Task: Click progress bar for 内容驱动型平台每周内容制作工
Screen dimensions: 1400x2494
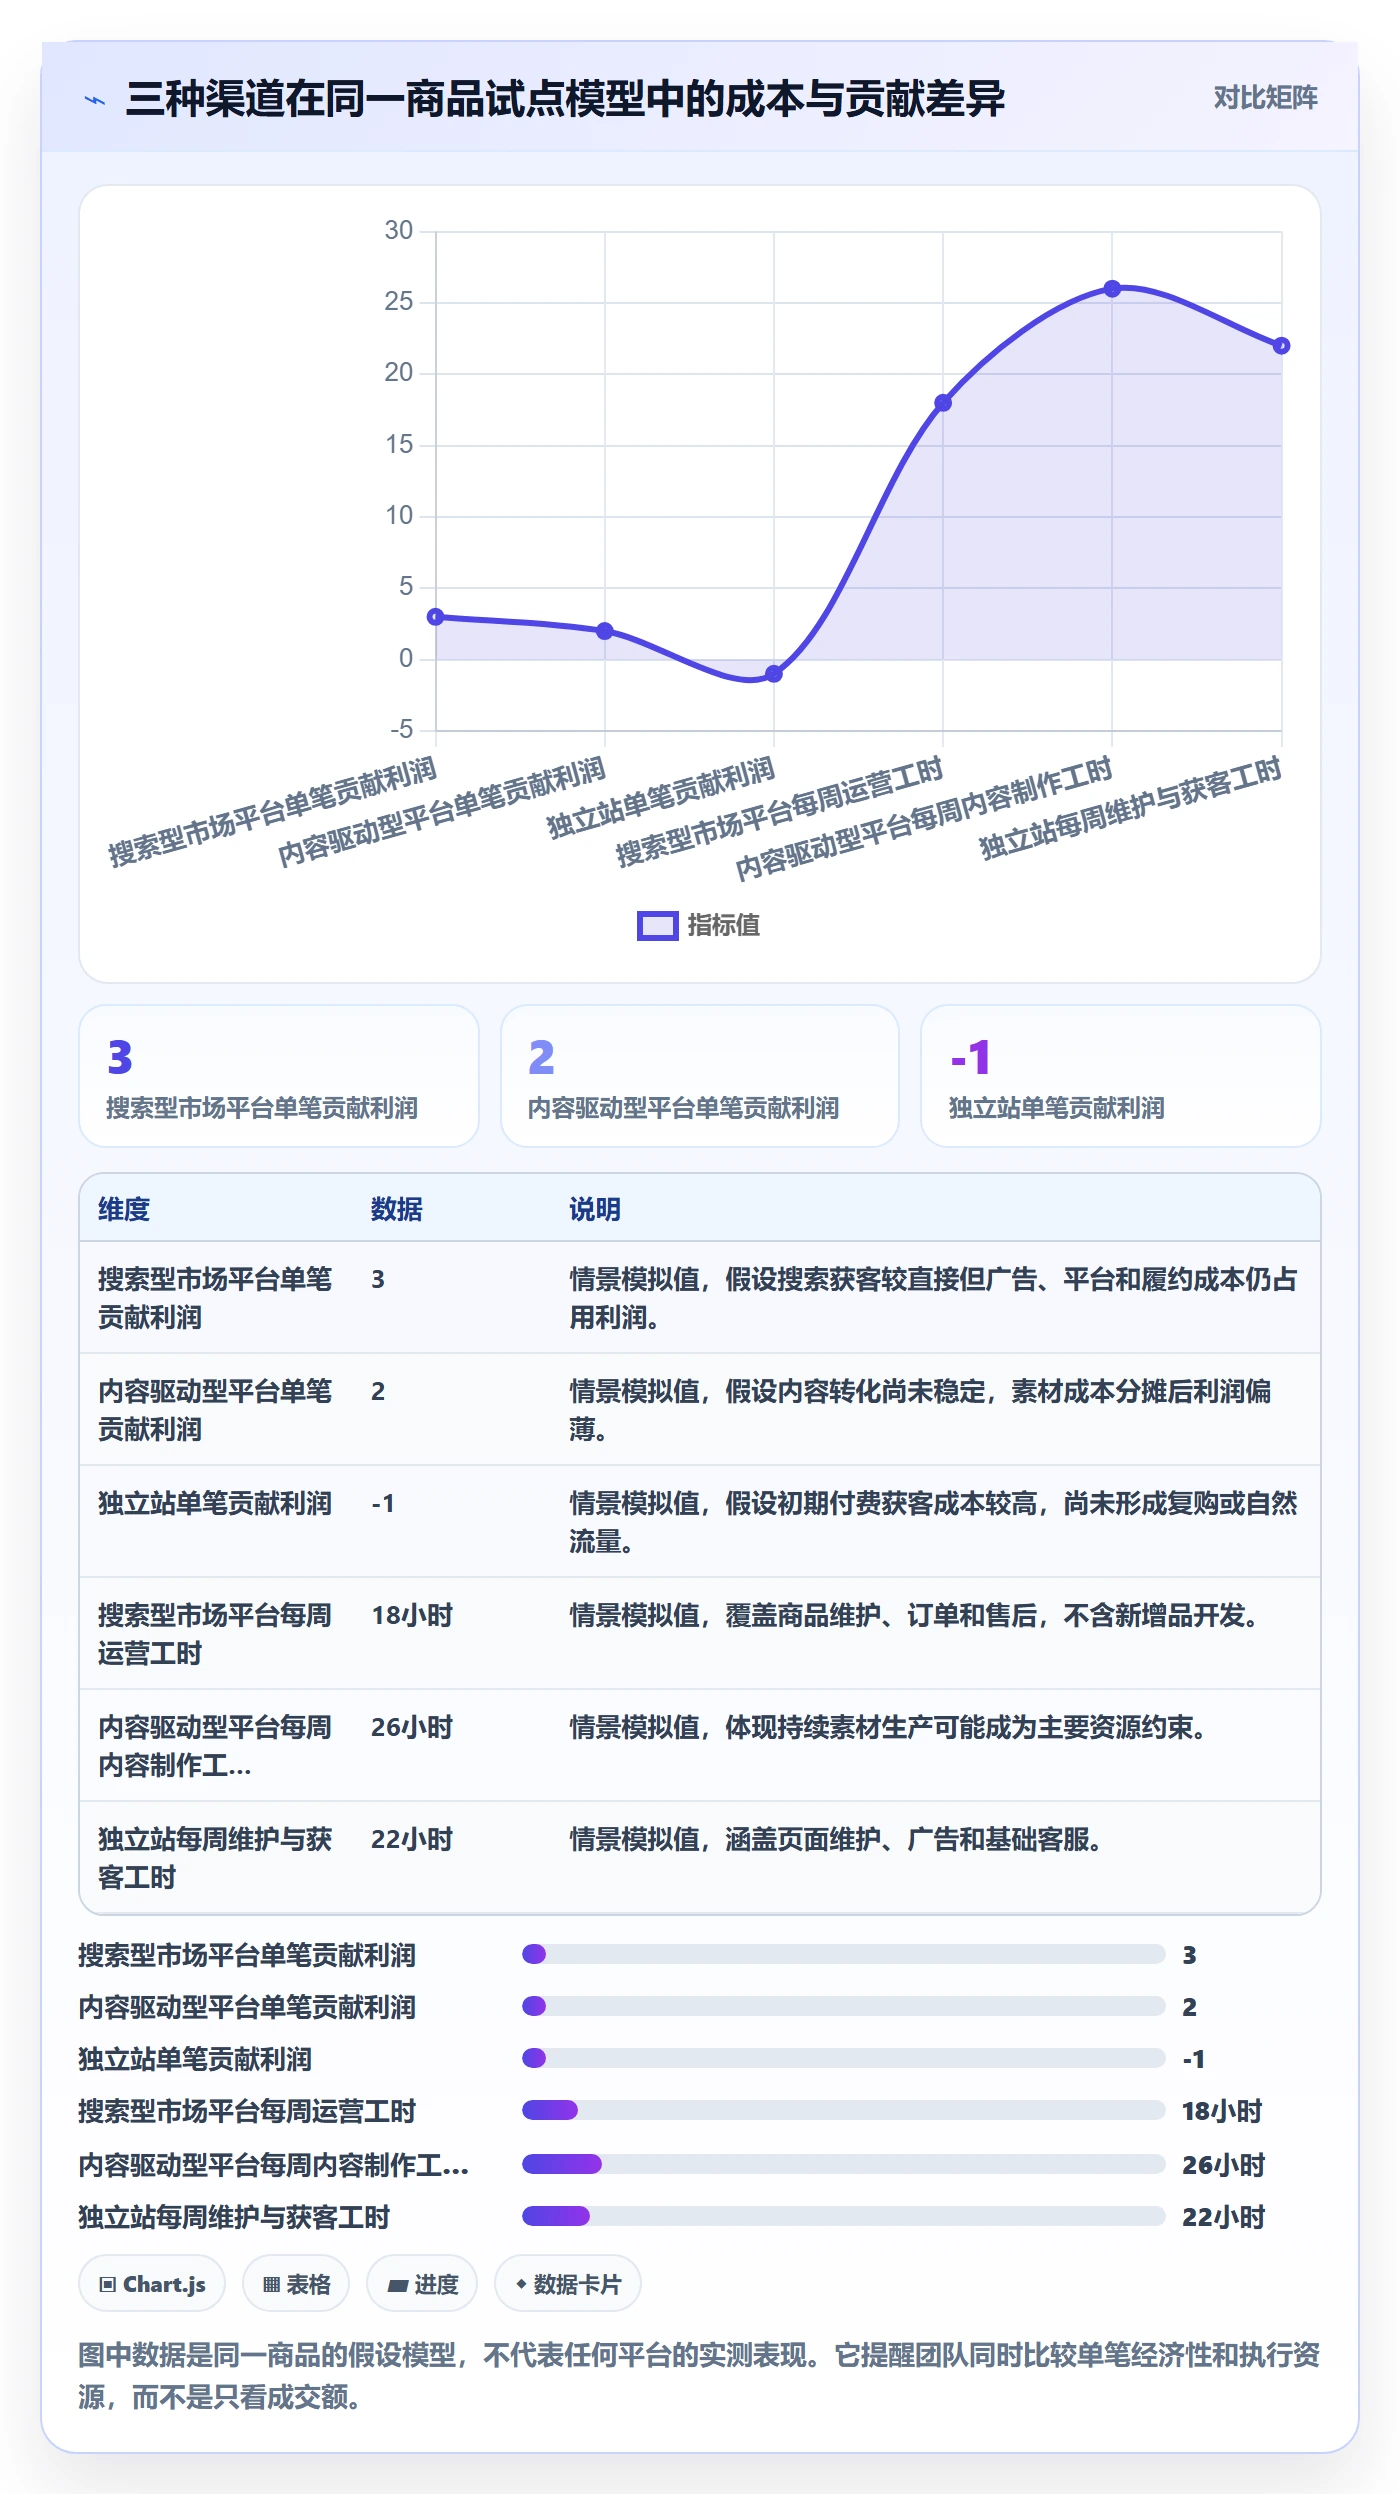Action: [x=844, y=2164]
